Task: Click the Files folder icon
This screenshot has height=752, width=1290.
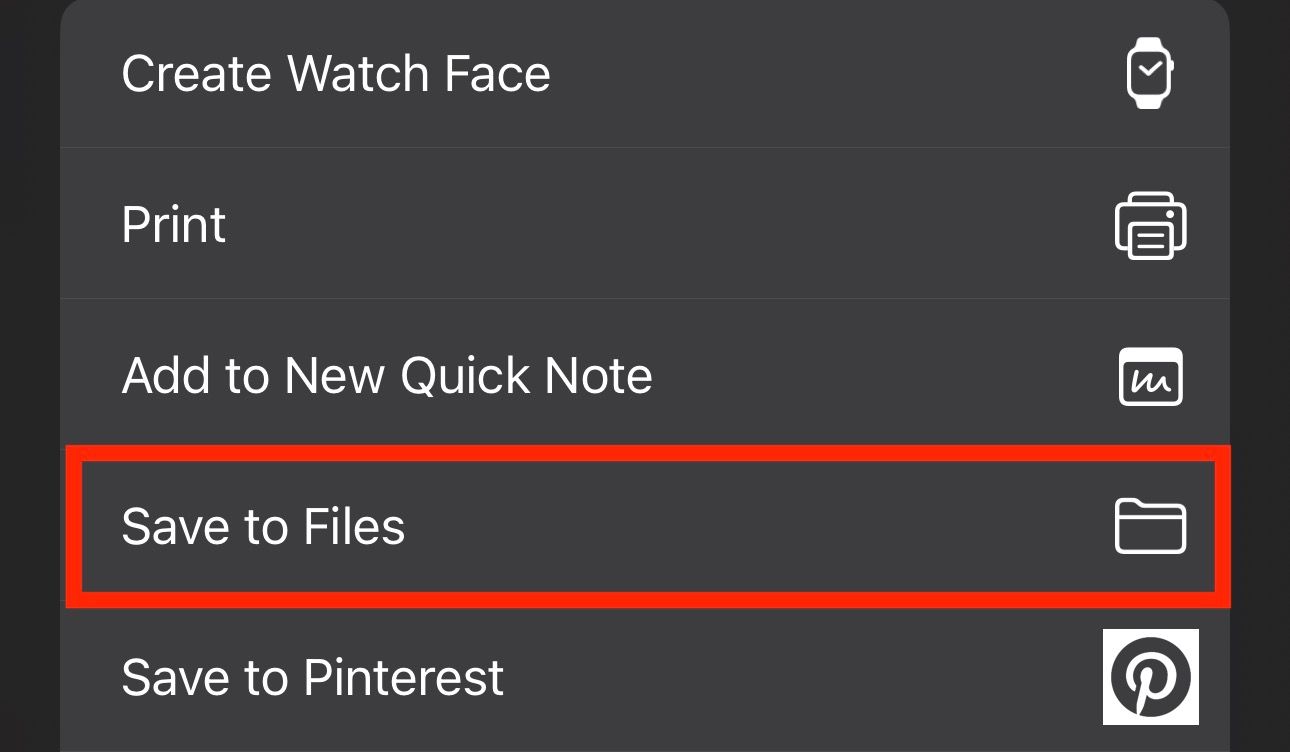Action: click(1150, 526)
